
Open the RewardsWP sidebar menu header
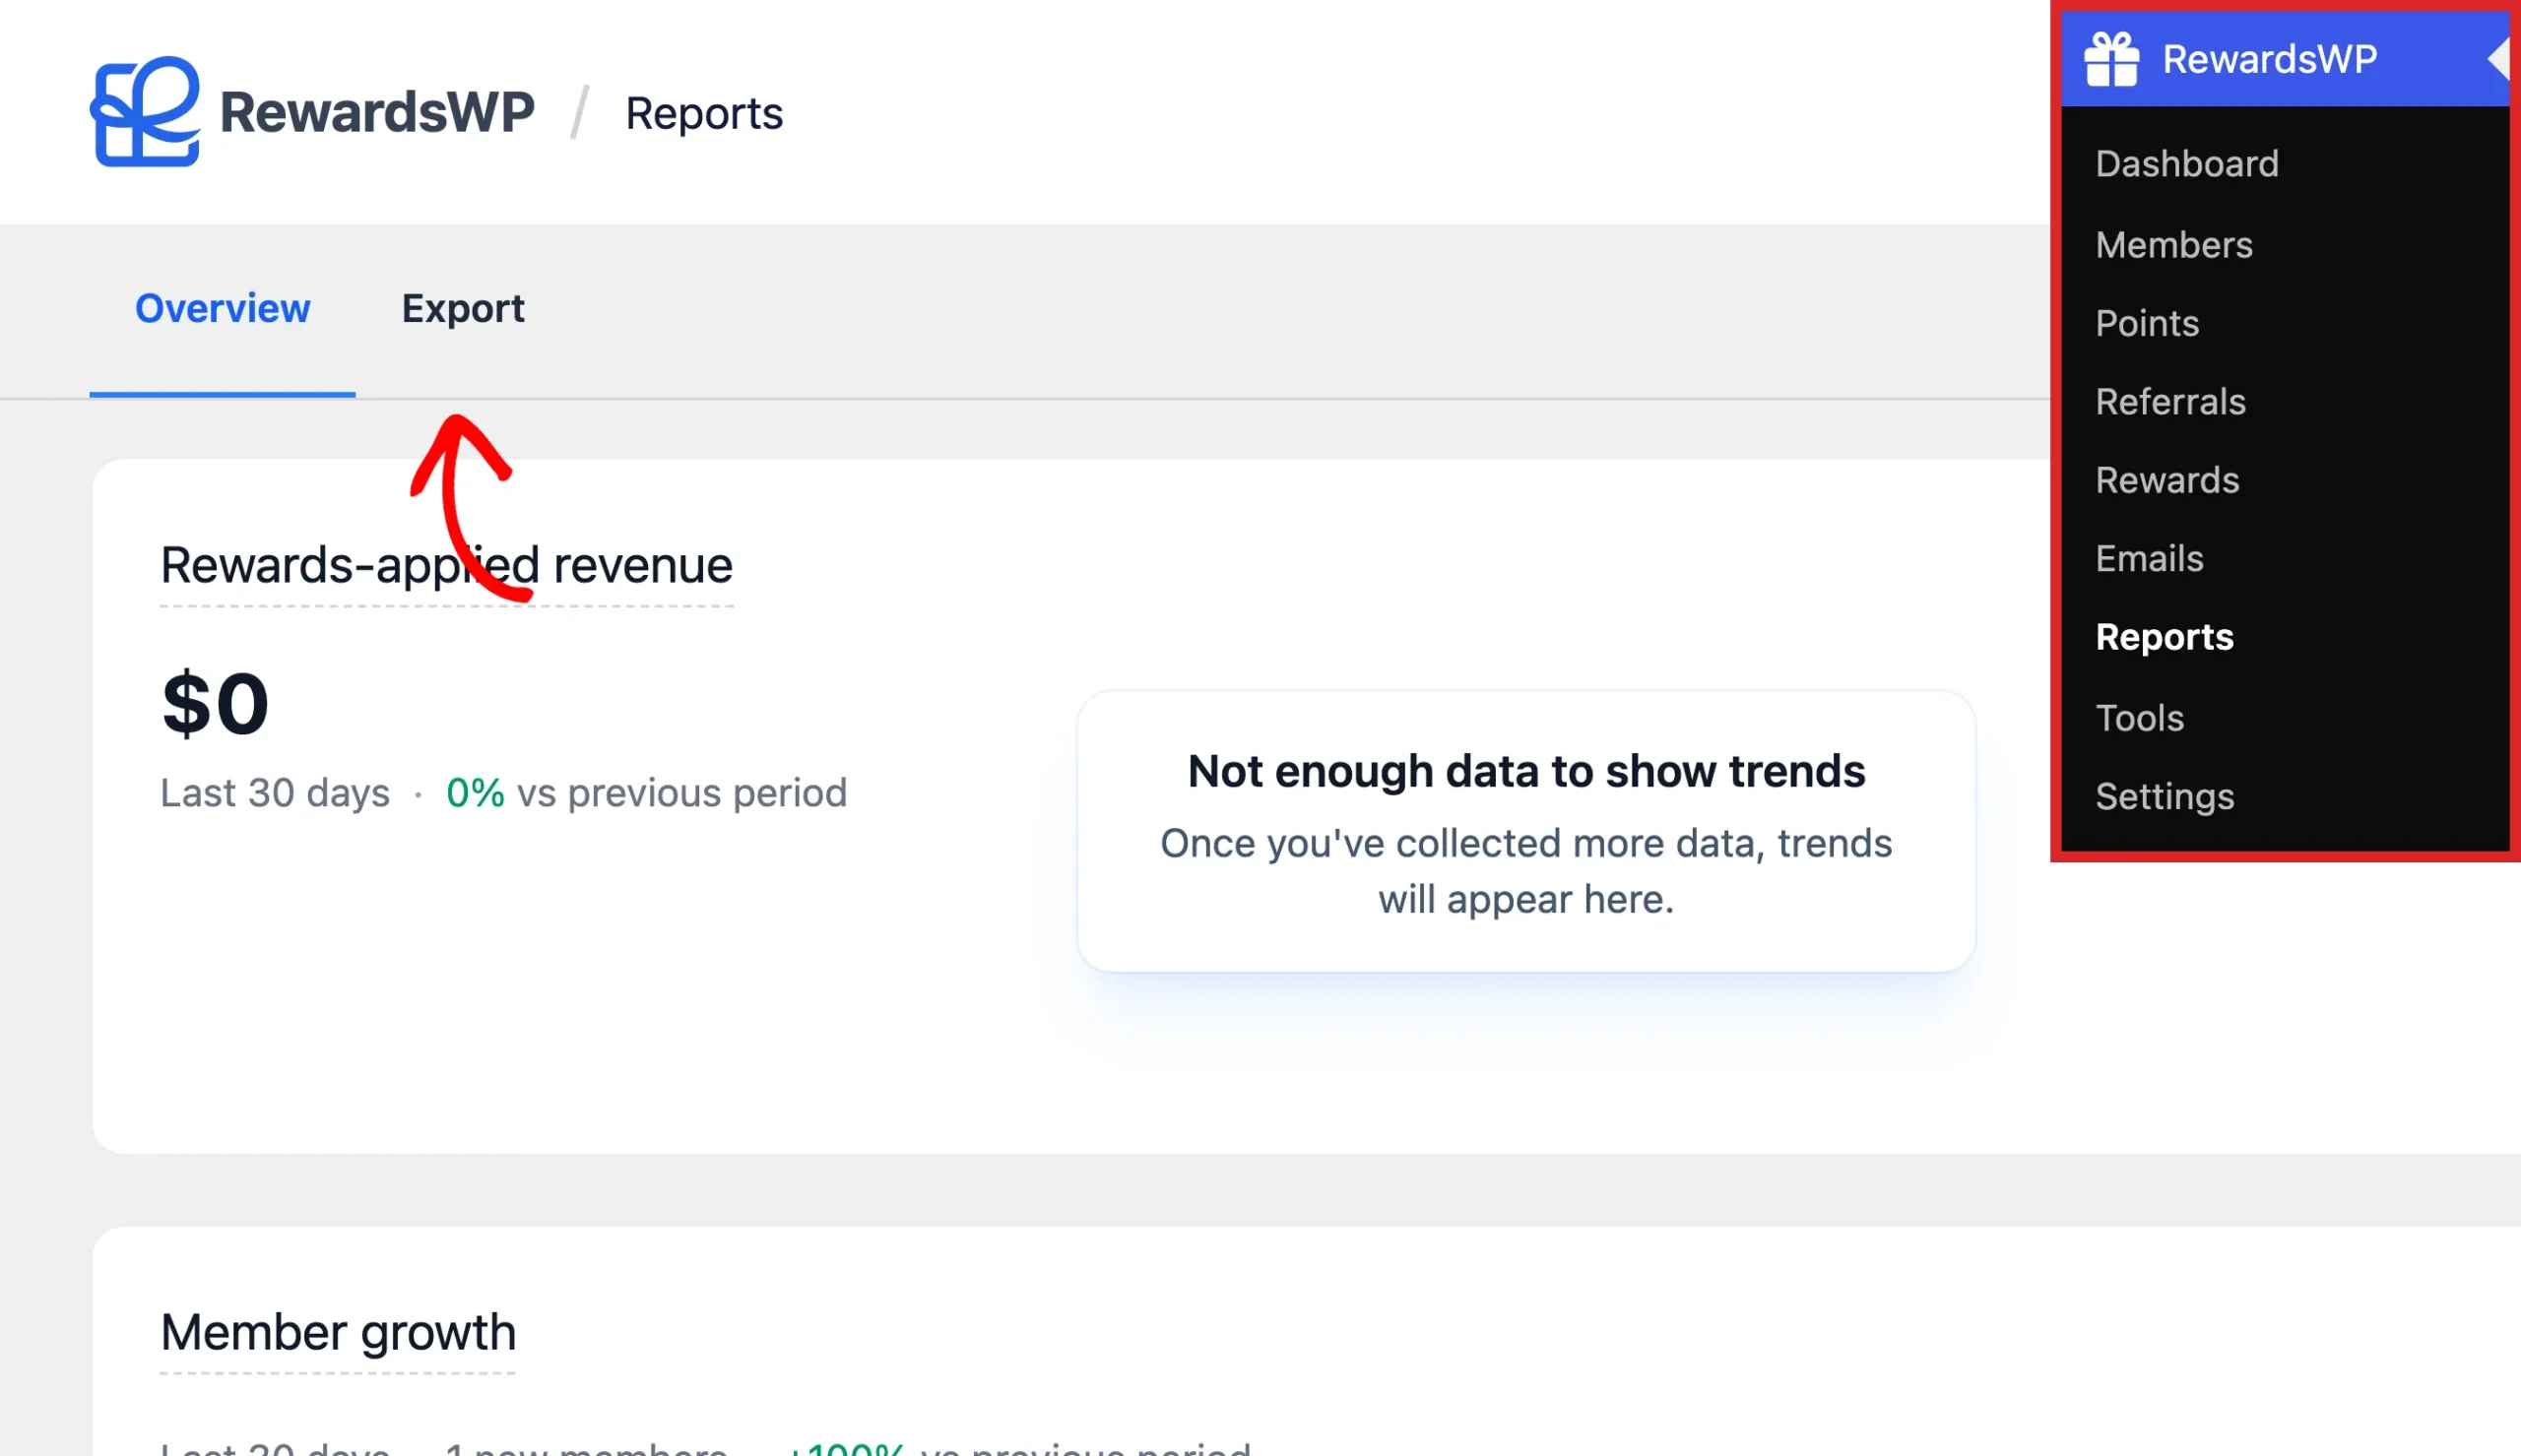[x=2285, y=59]
